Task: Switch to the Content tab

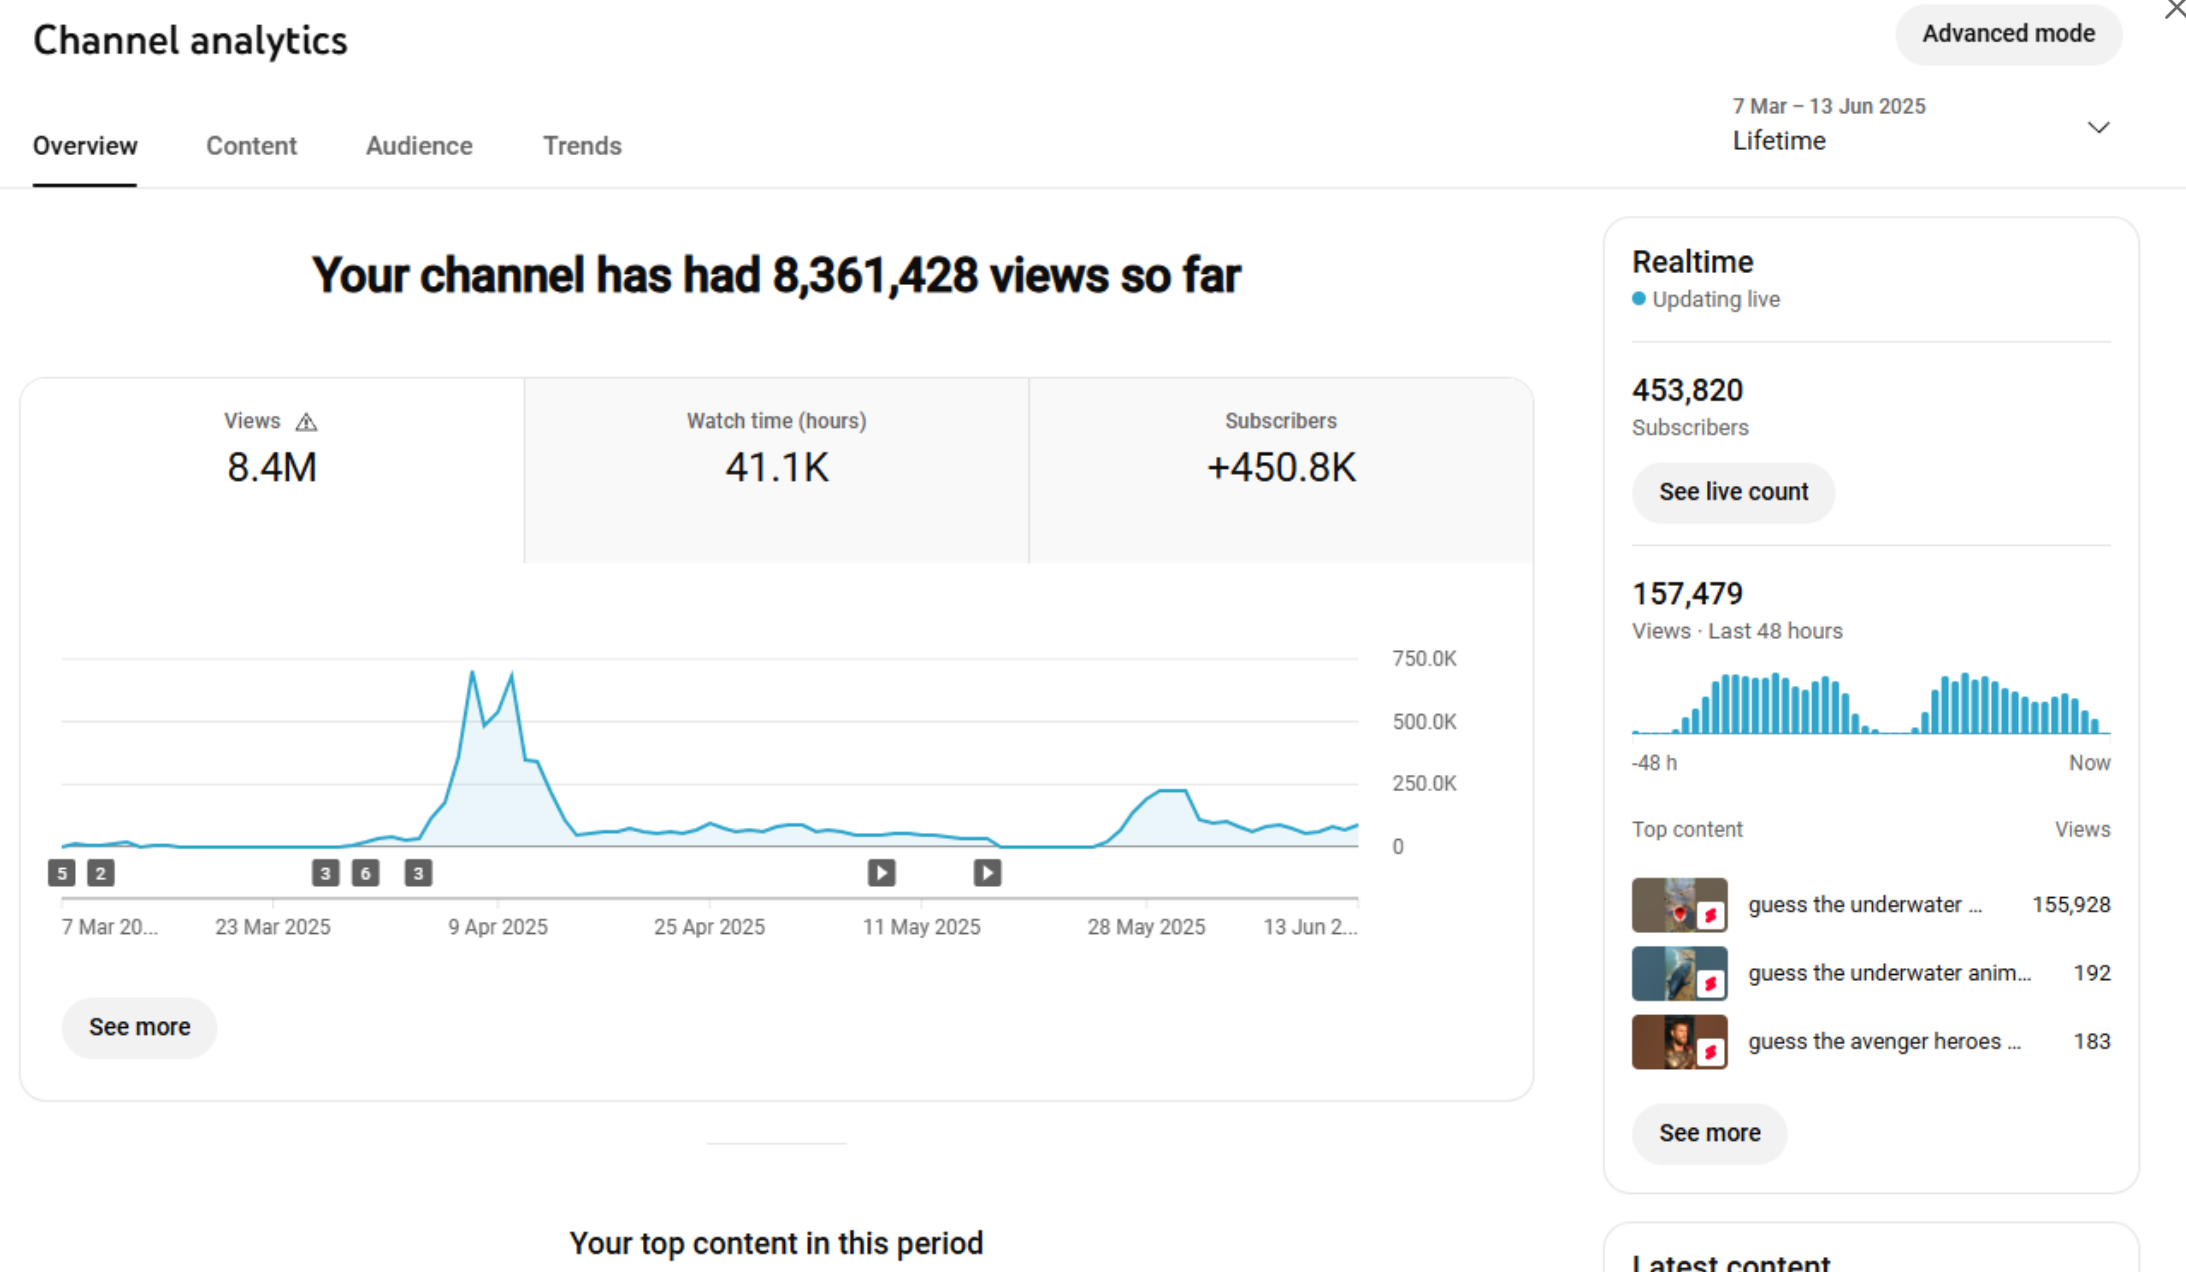Action: tap(251, 146)
